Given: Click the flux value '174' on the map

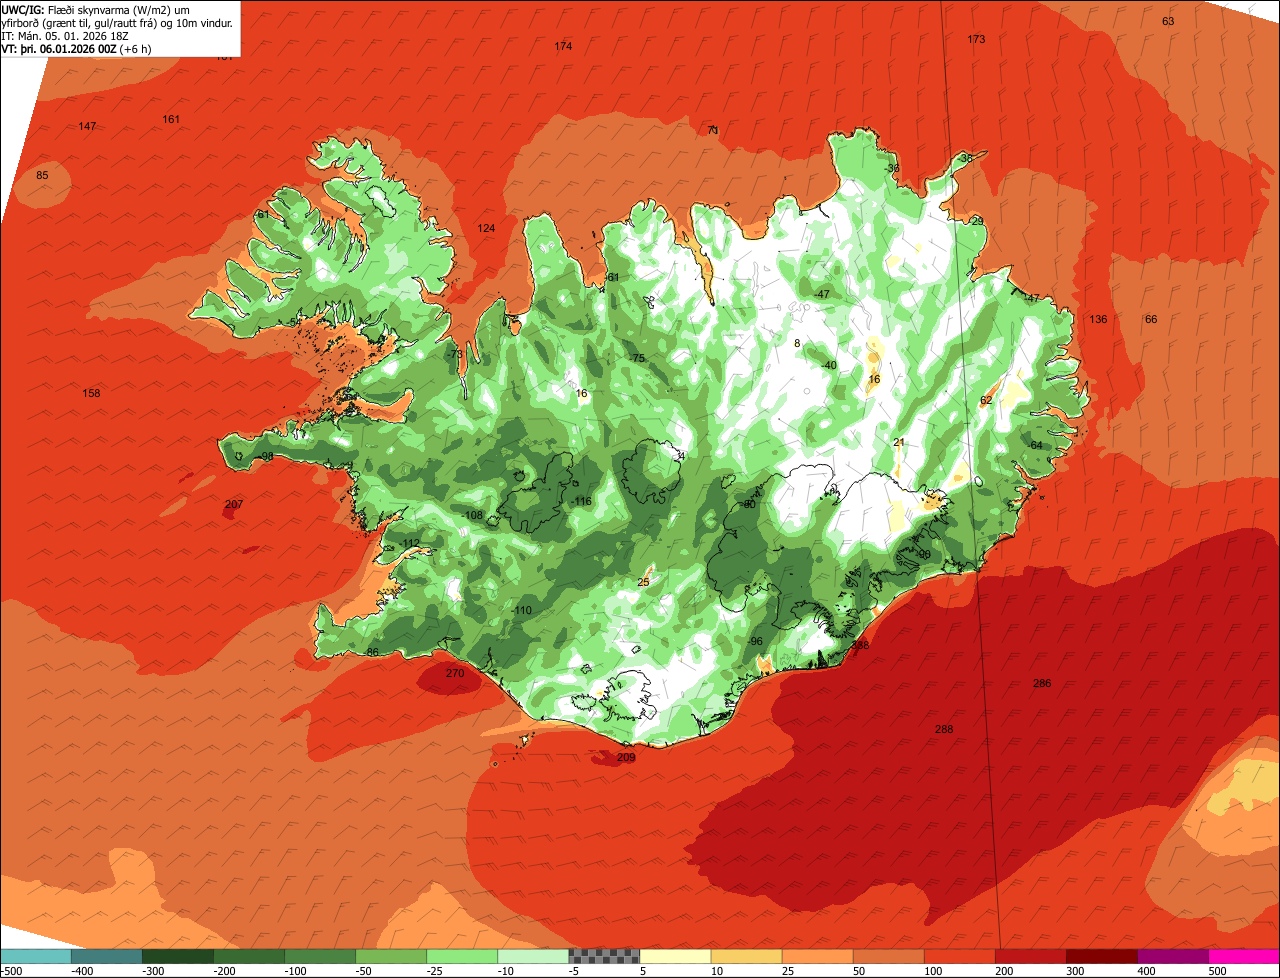Looking at the screenshot, I should click(563, 46).
